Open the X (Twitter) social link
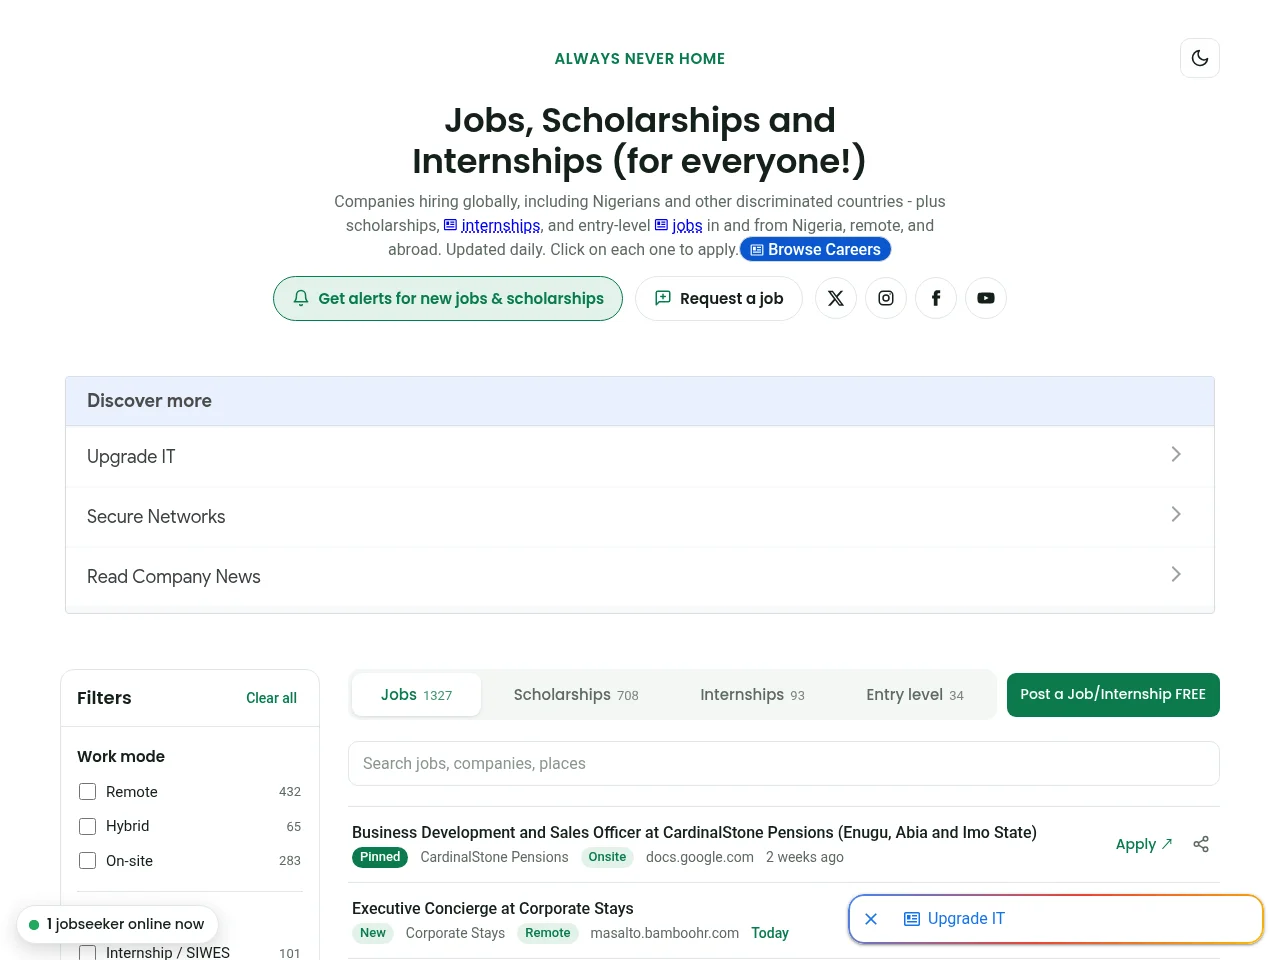 (x=836, y=298)
